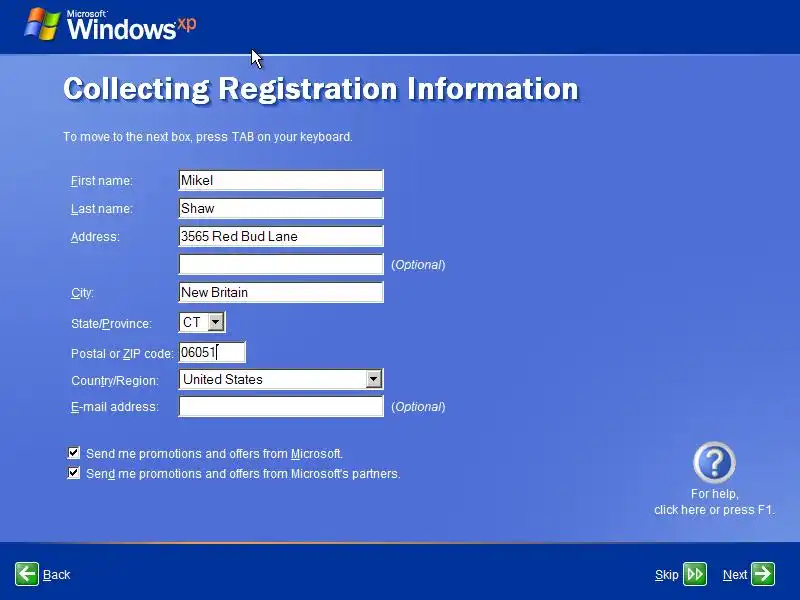Click the Windows XP logo
This screenshot has height=600, width=800.
111,24
